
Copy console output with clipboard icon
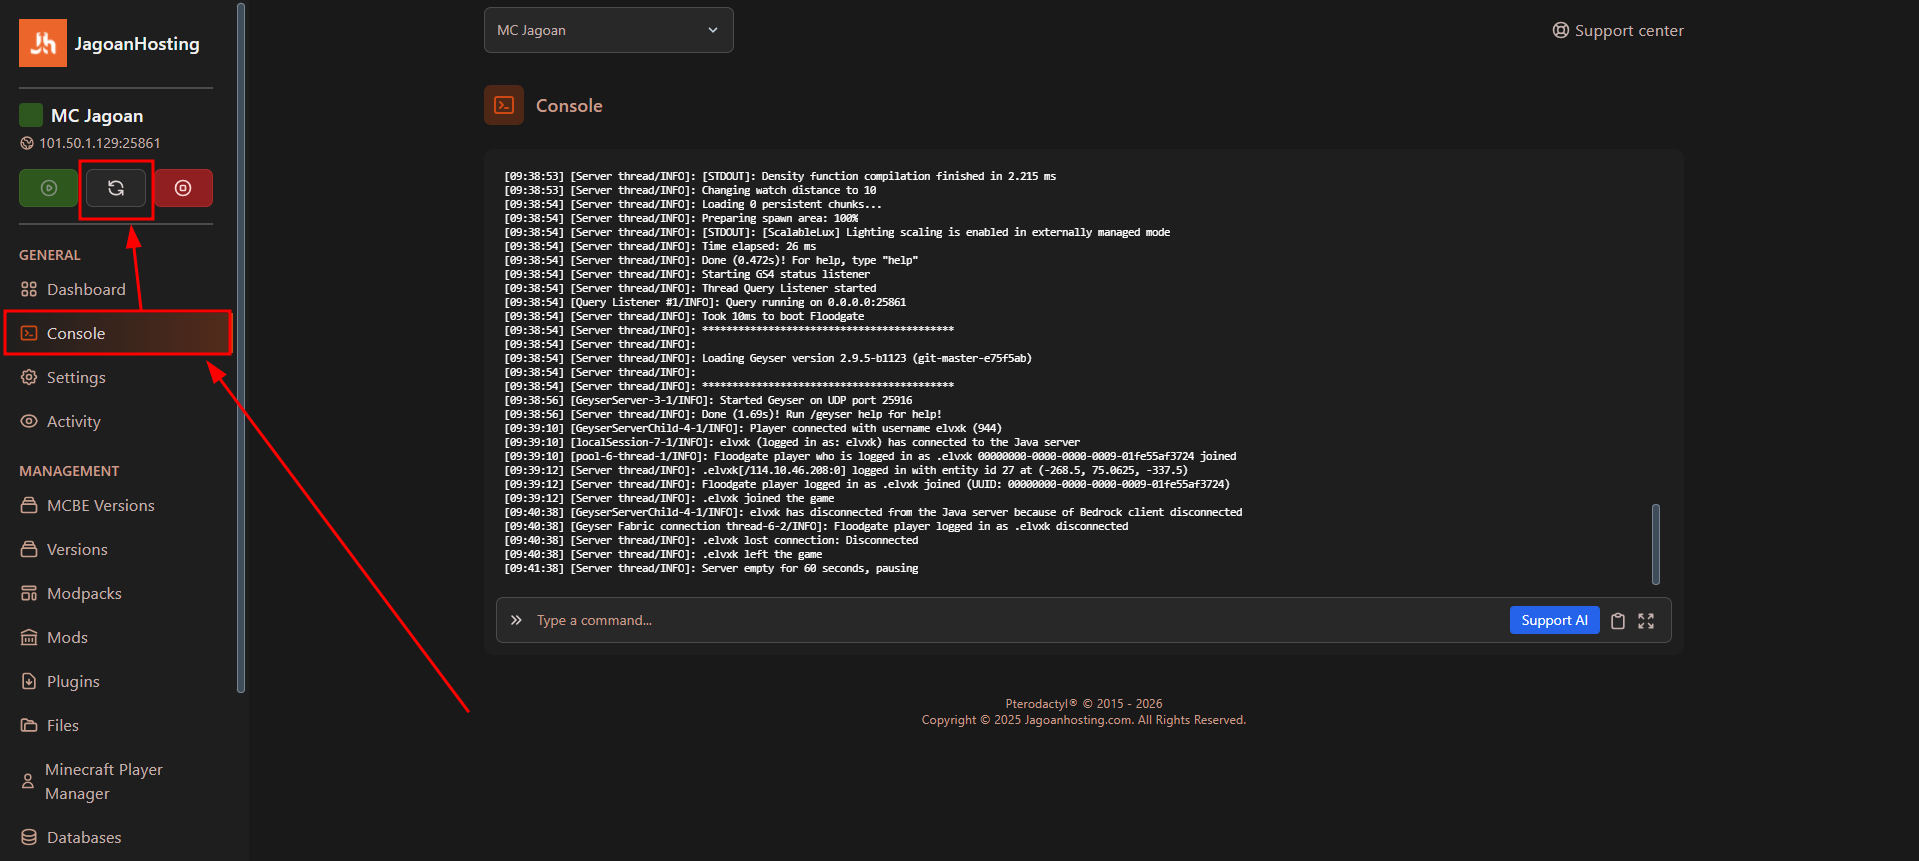point(1618,621)
